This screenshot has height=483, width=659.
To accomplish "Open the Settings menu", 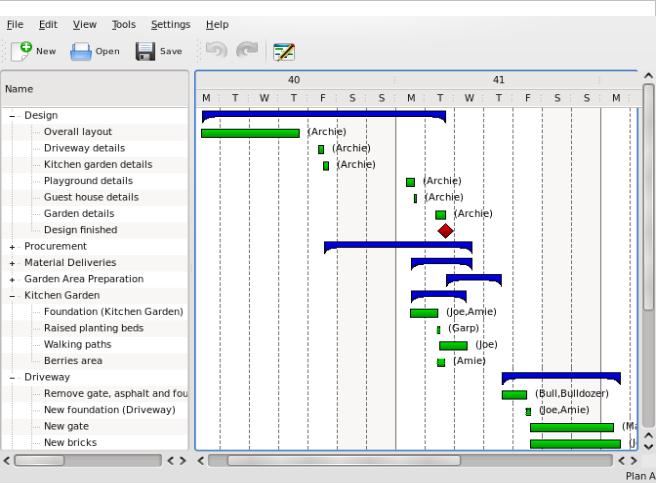I will [170, 24].
